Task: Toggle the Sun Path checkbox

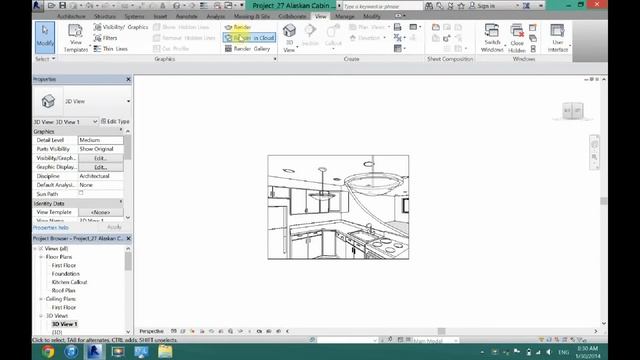Action: 81,193
